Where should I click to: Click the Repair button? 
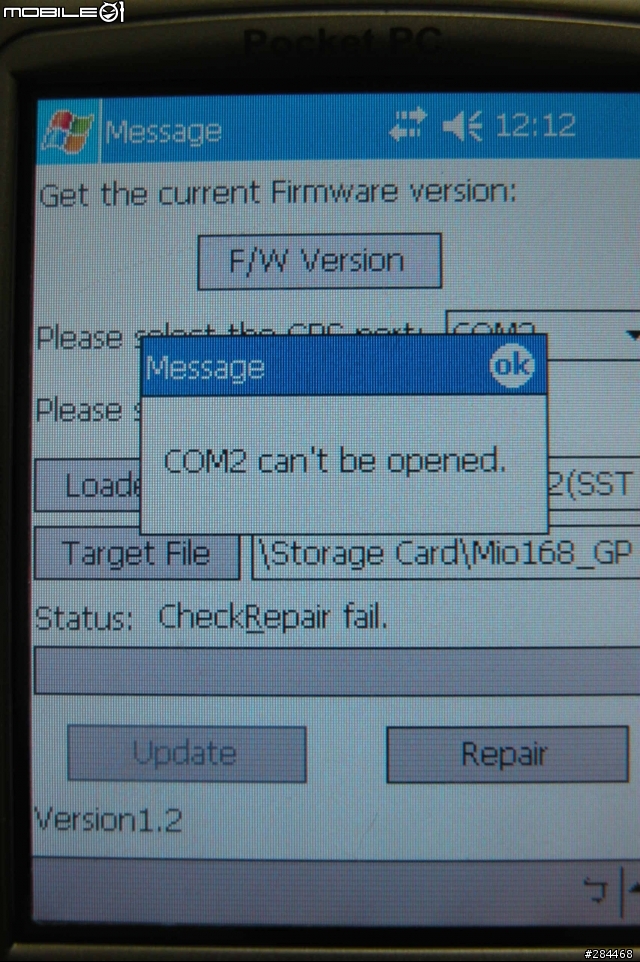507,755
